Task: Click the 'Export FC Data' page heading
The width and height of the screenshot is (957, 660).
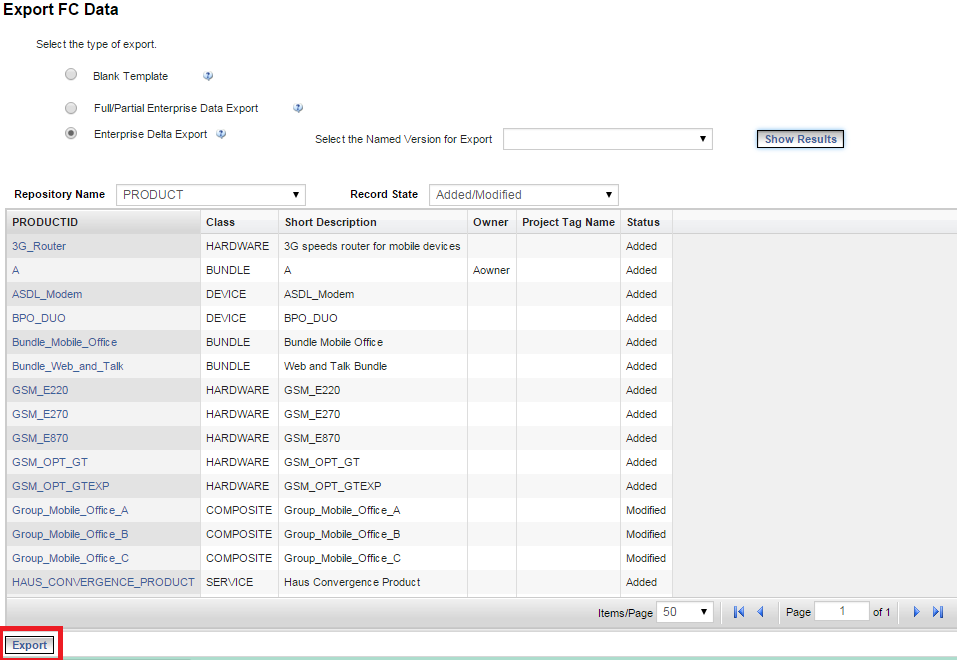Action: point(60,10)
